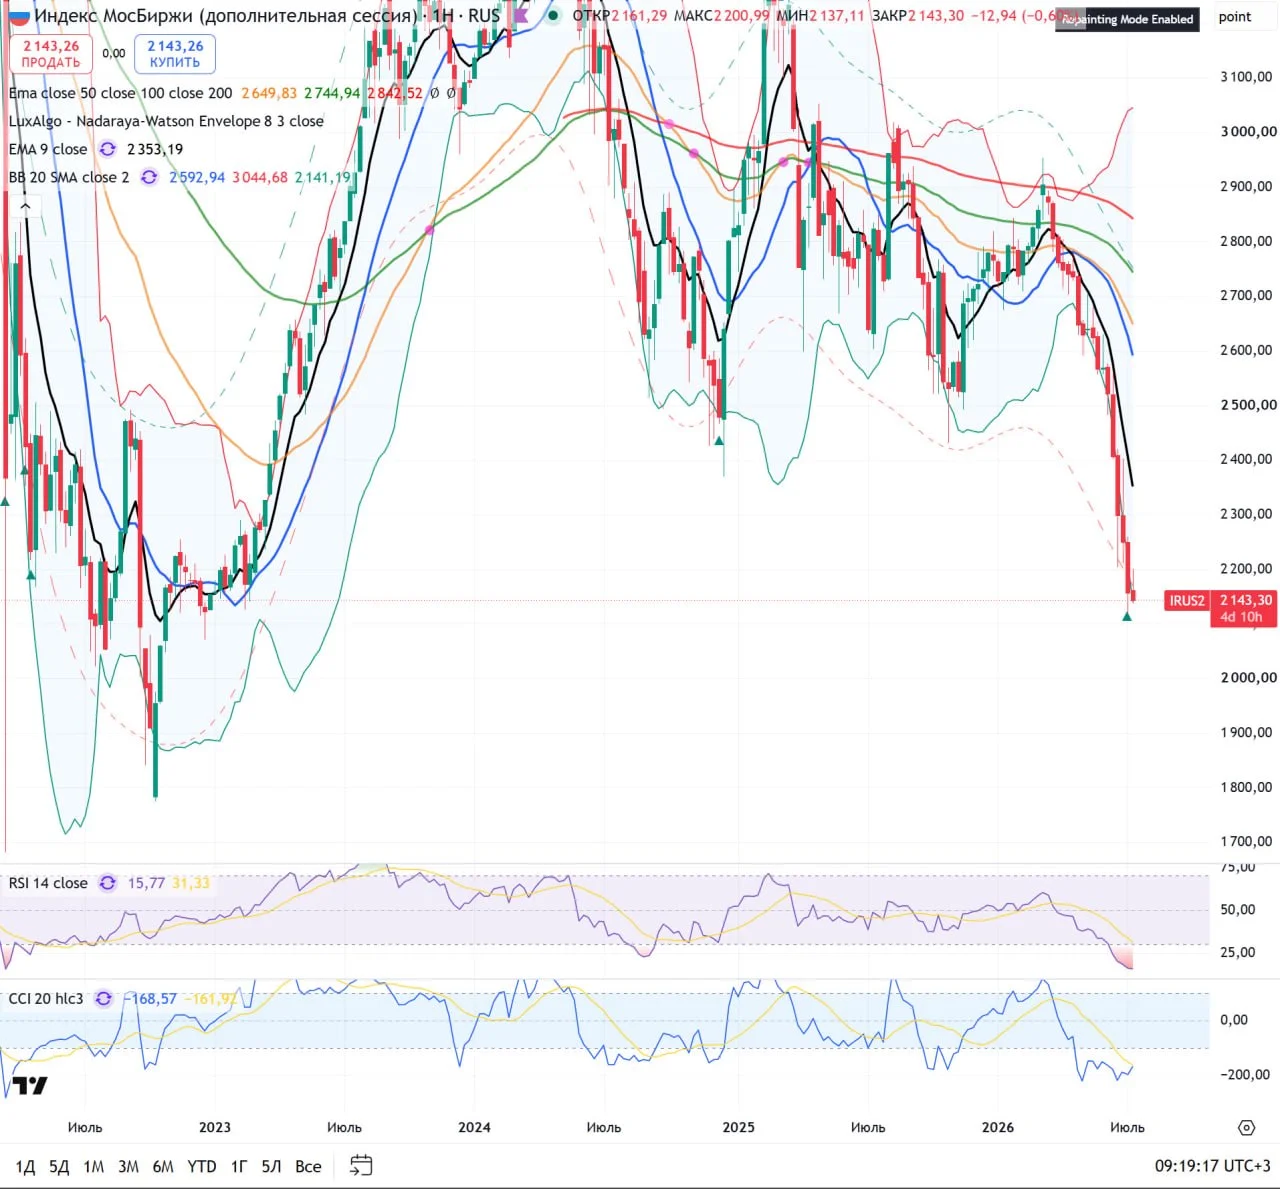Screen dimensions: 1280x1189
Task: Open the go-to-date calendar icon
Action: pyautogui.click(x=361, y=1165)
